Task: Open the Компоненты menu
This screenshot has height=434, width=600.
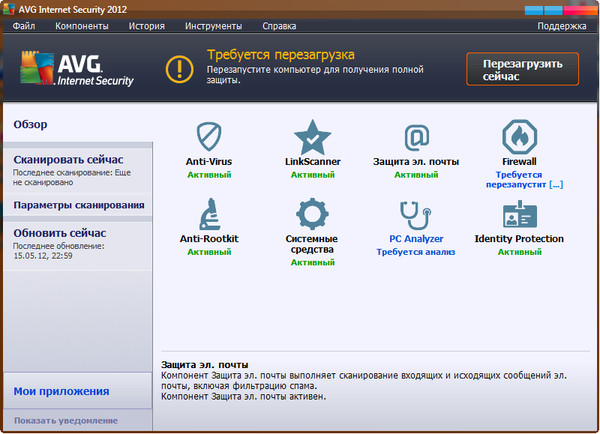Action: 82,25
